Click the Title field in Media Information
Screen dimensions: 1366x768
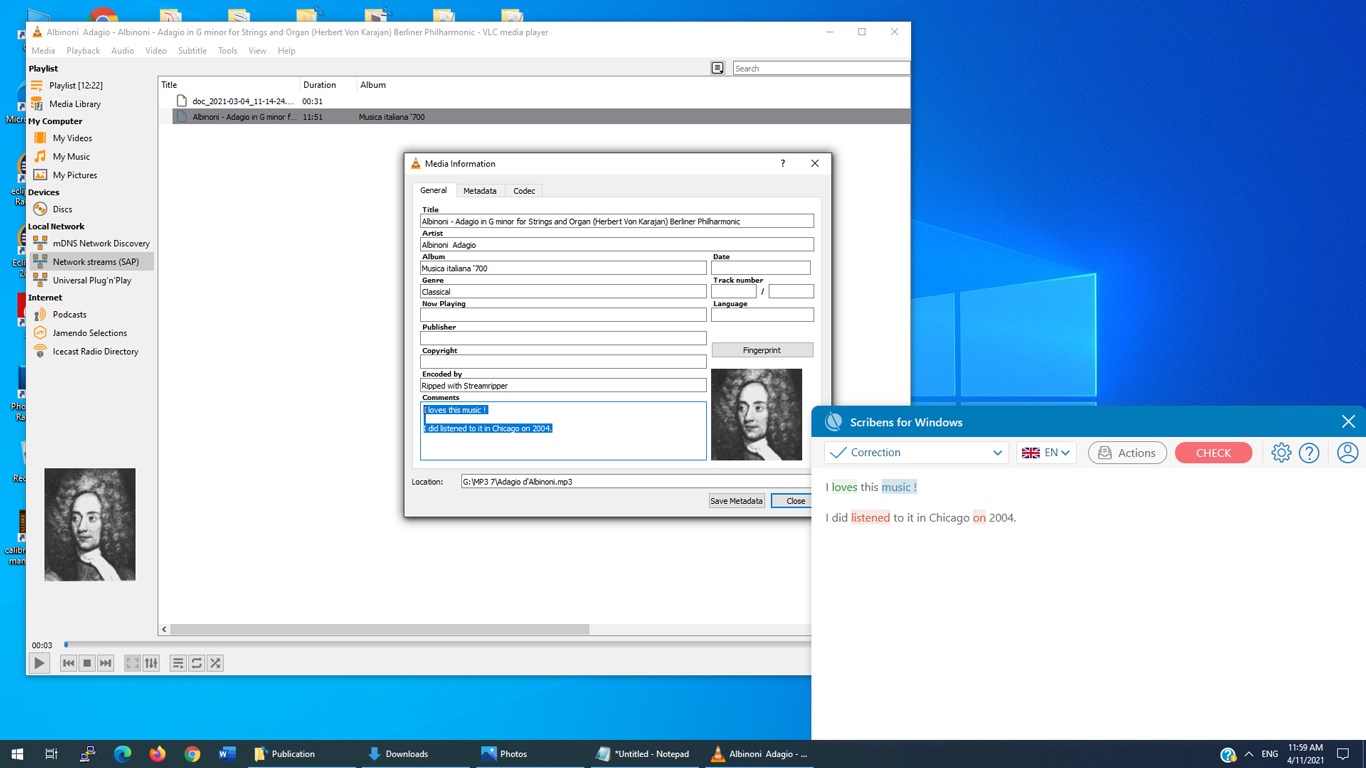617,221
